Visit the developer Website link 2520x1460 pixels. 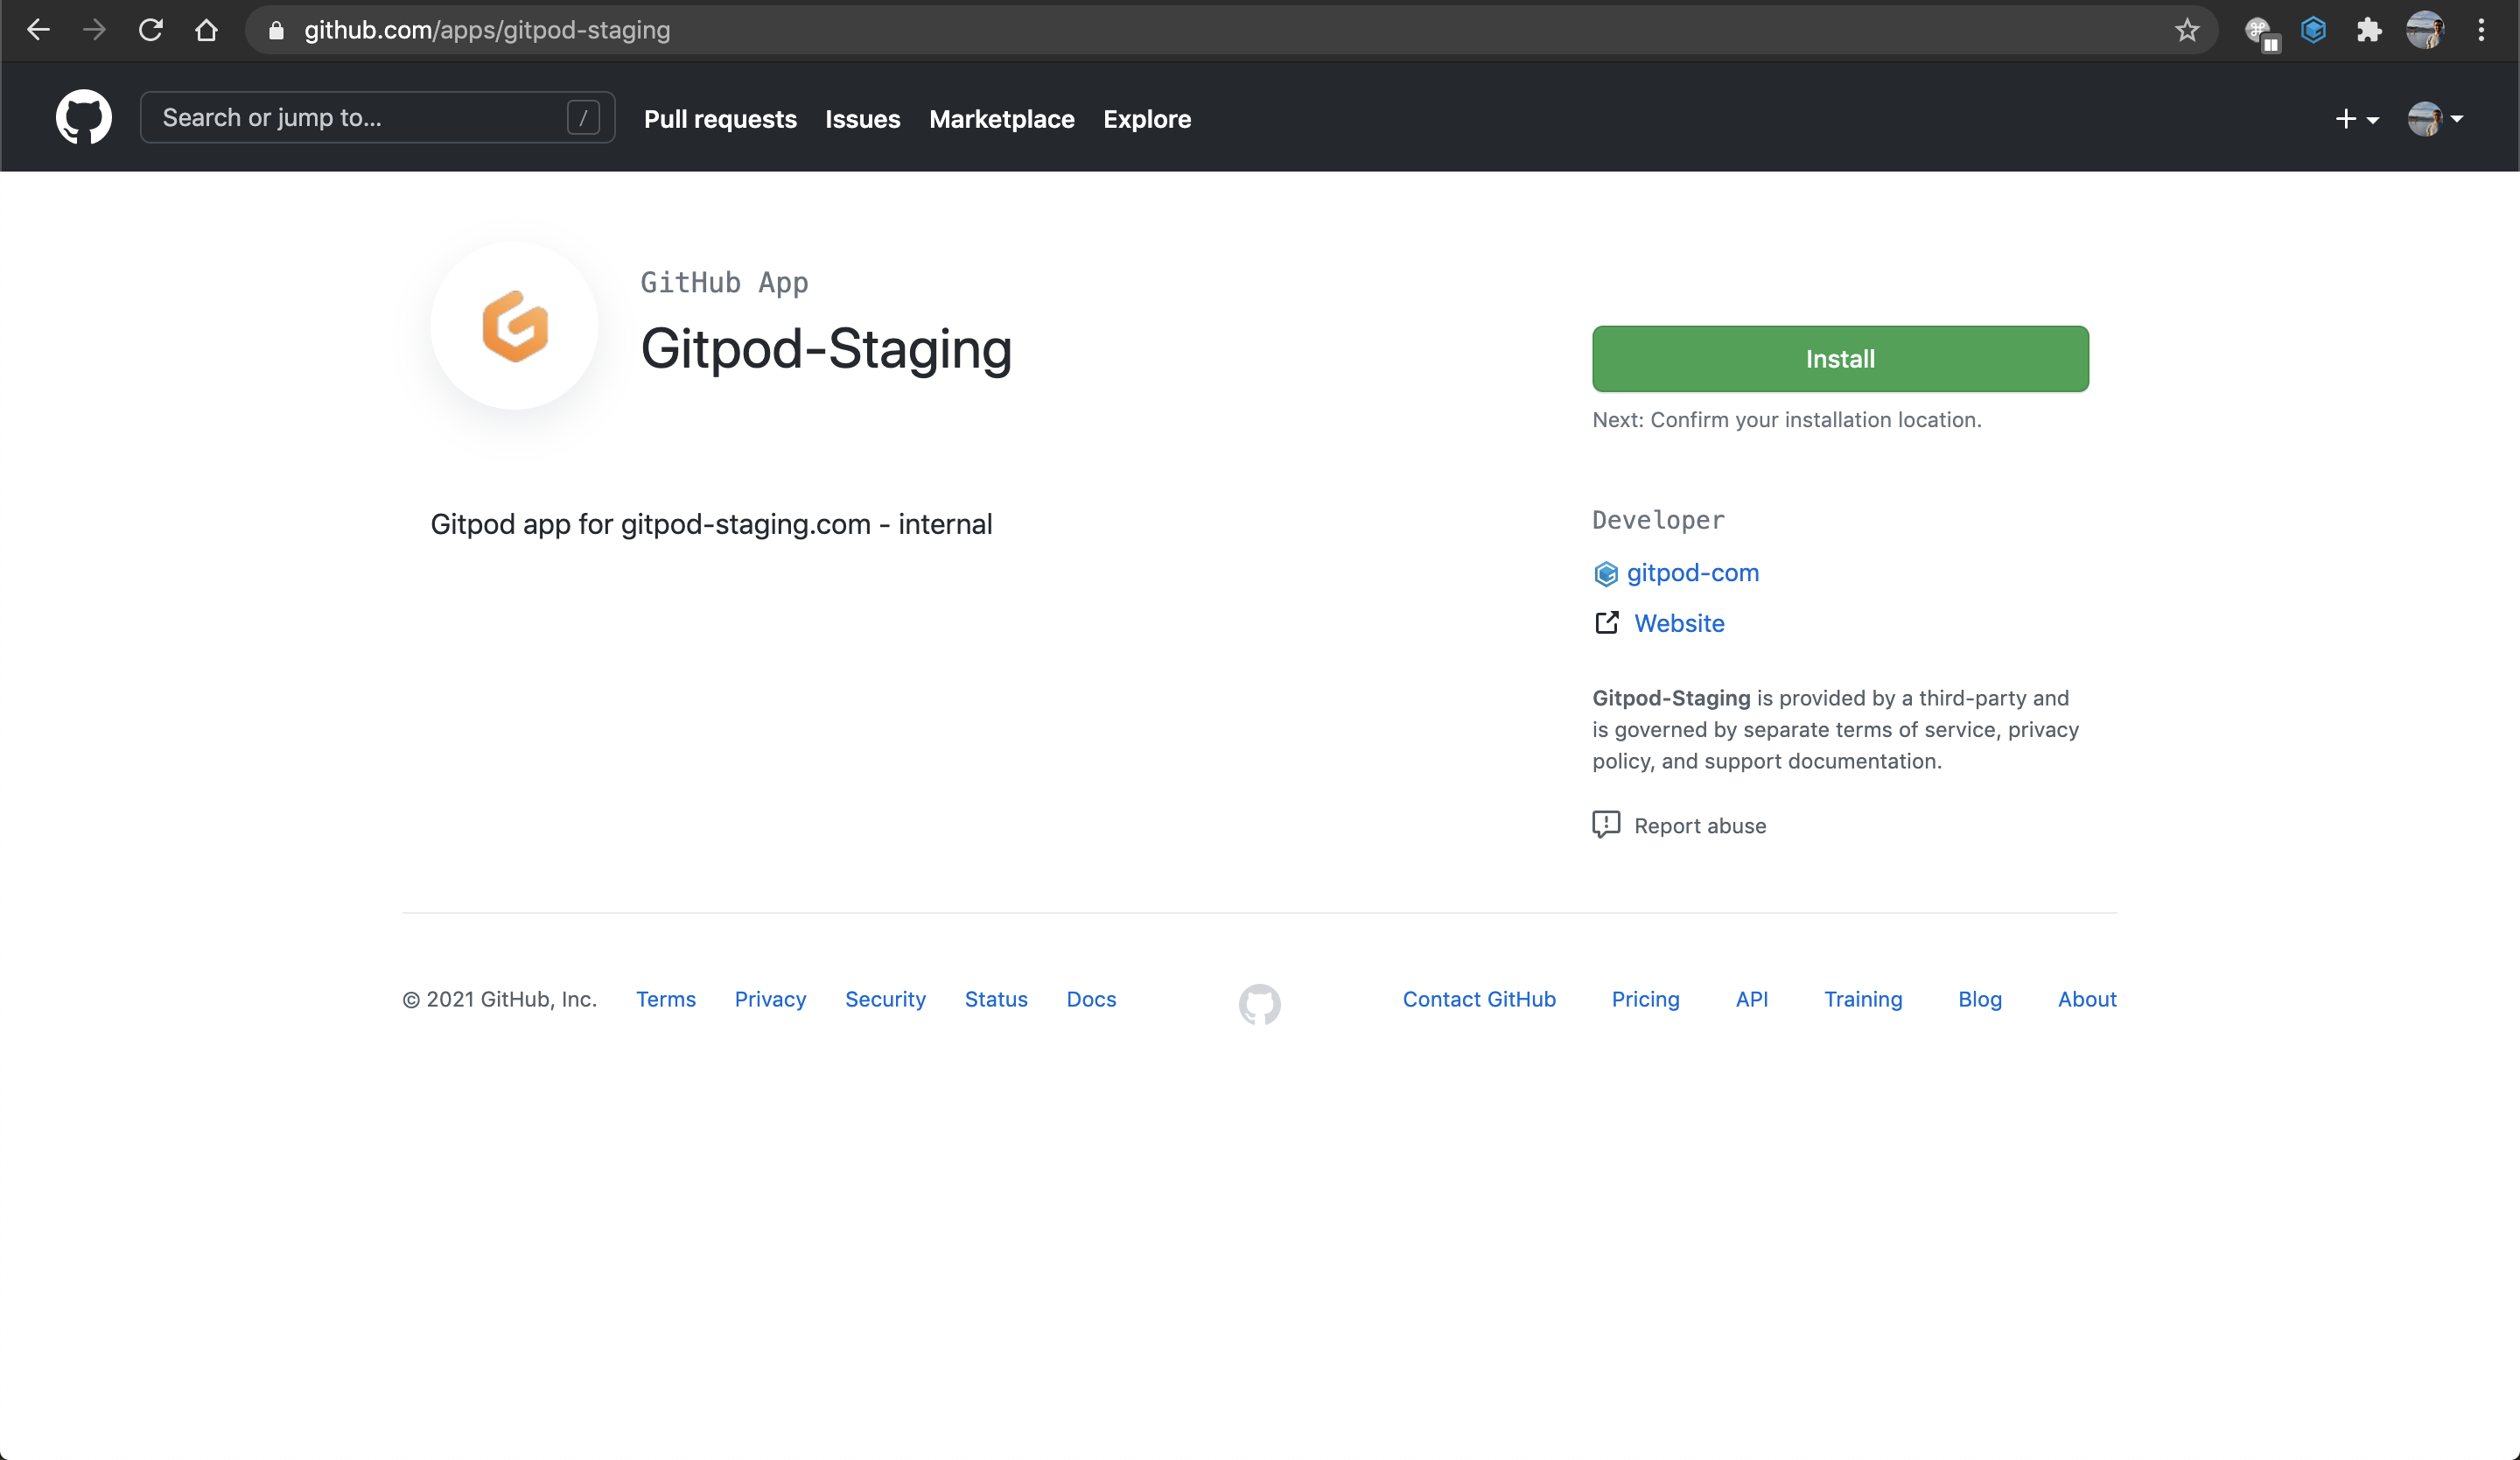click(1679, 623)
